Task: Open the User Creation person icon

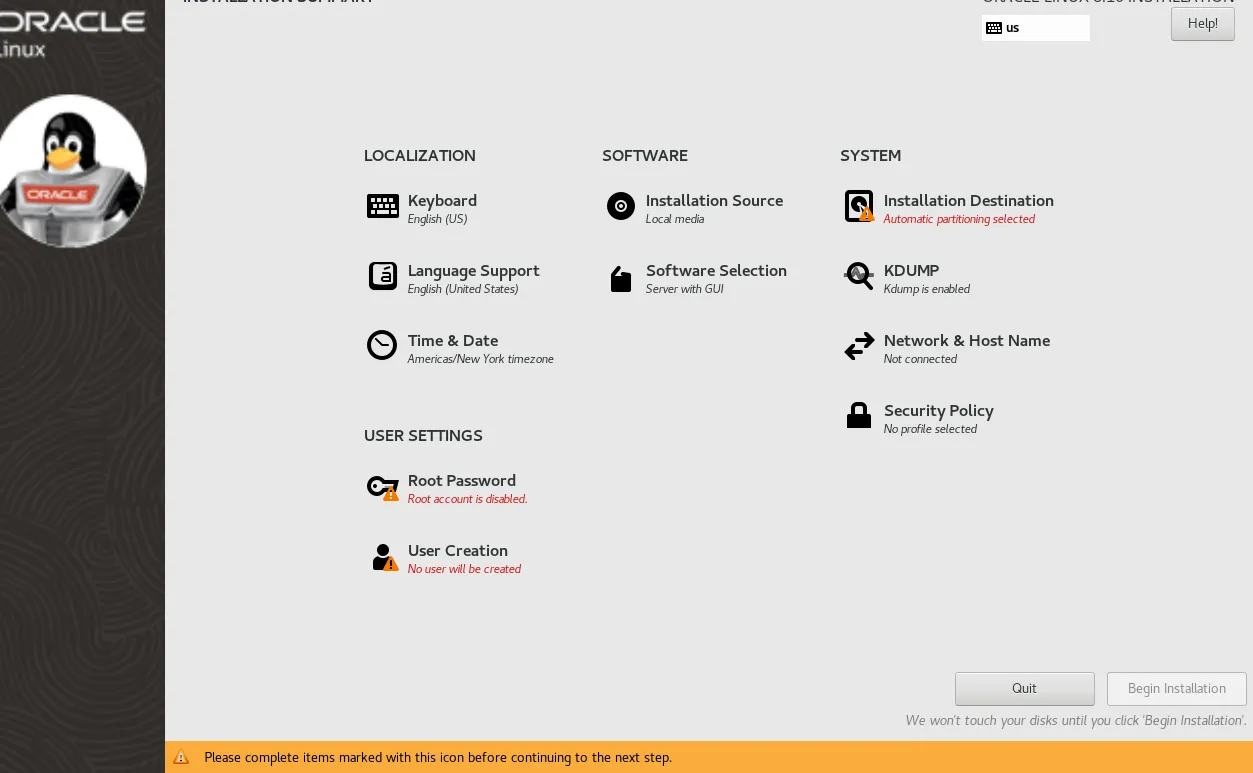Action: click(385, 557)
